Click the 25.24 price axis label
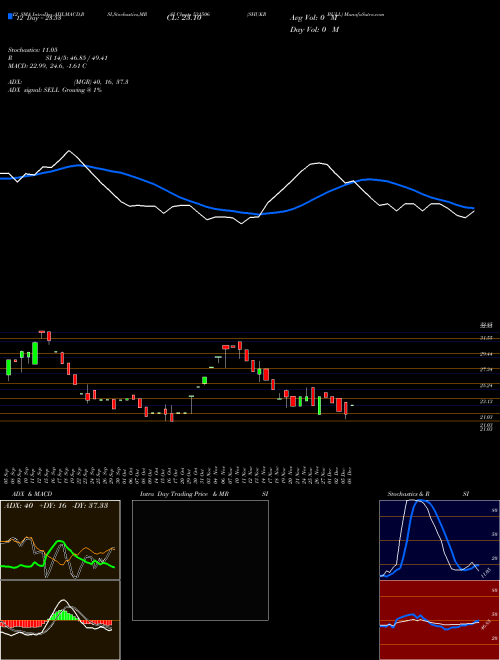The image size is (500, 660). (486, 385)
